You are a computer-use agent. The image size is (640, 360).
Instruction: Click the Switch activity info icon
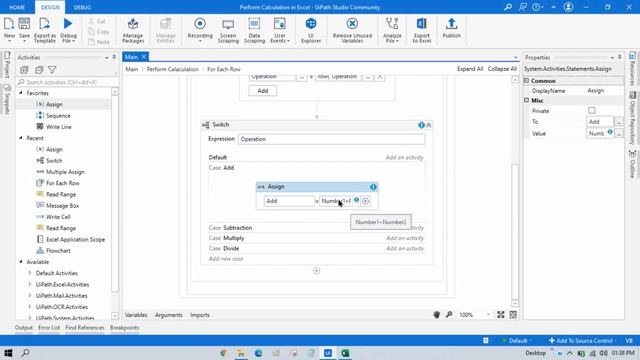pyautogui.click(x=421, y=125)
